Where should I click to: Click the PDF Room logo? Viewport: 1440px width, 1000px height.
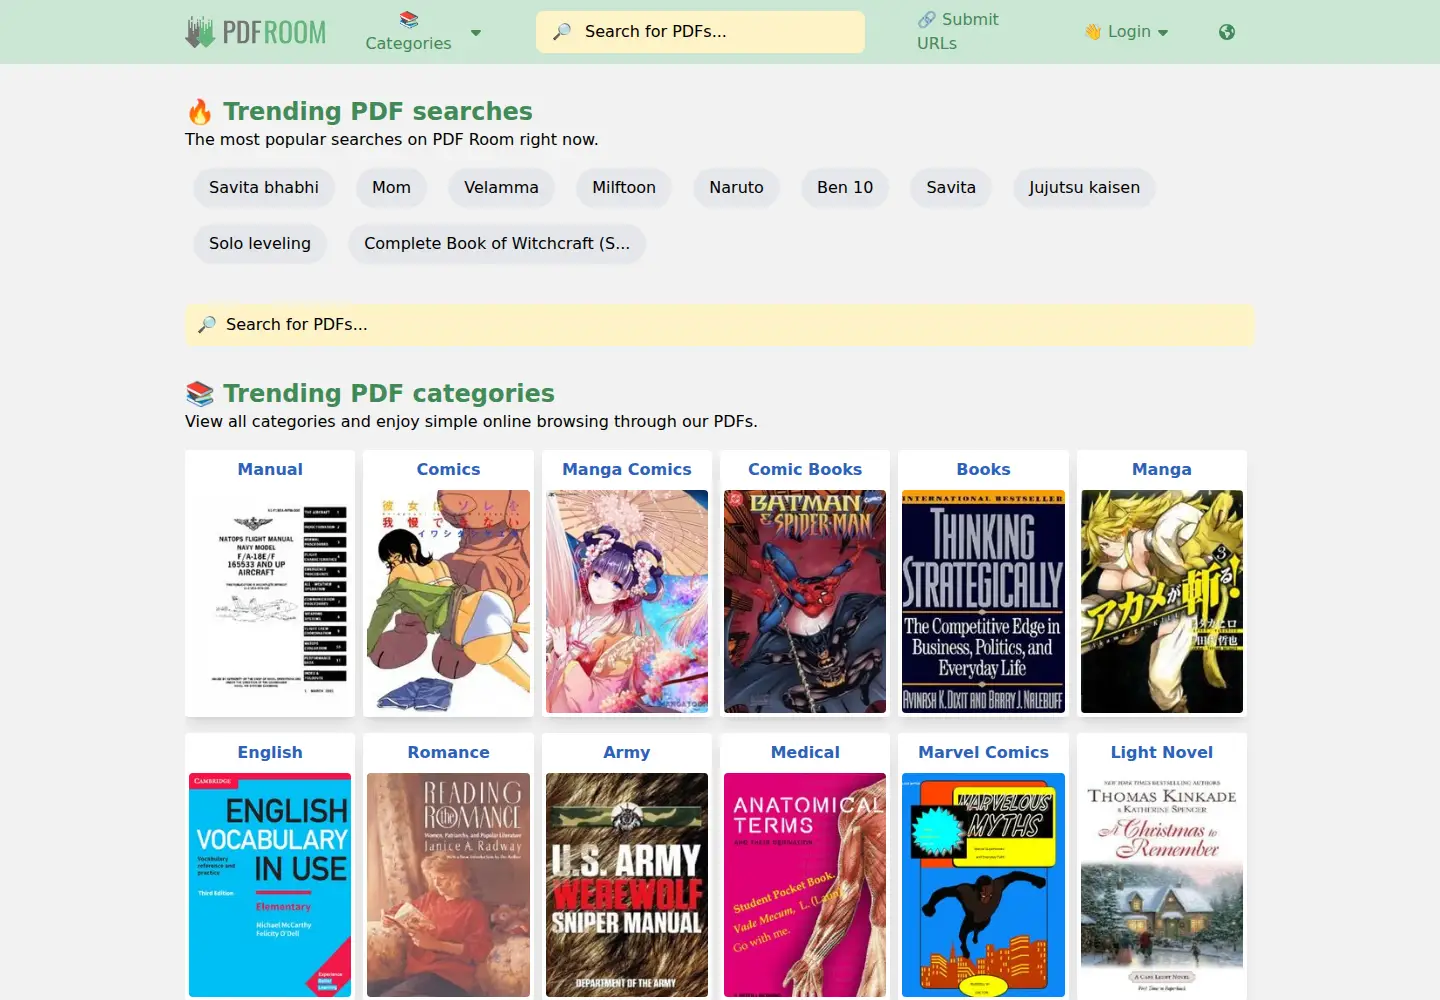(x=256, y=32)
